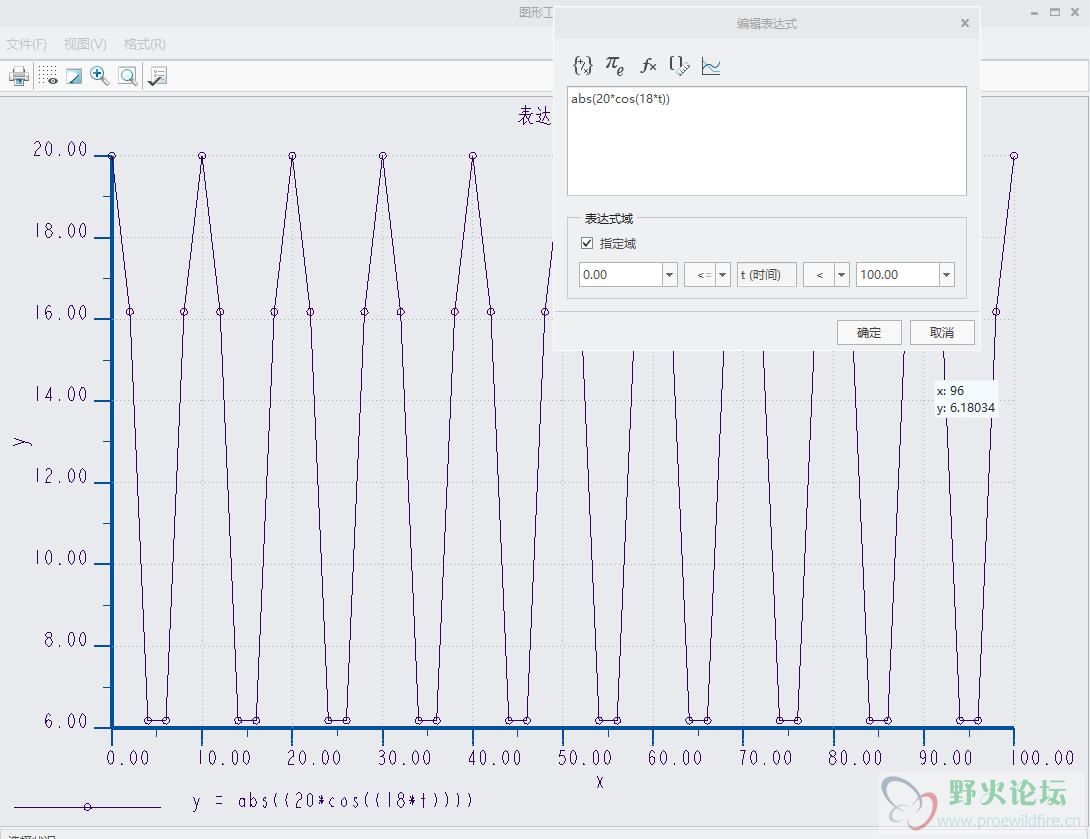Toggle grid display with the dotted eye icon
The image size is (1090, 839).
click(48, 76)
